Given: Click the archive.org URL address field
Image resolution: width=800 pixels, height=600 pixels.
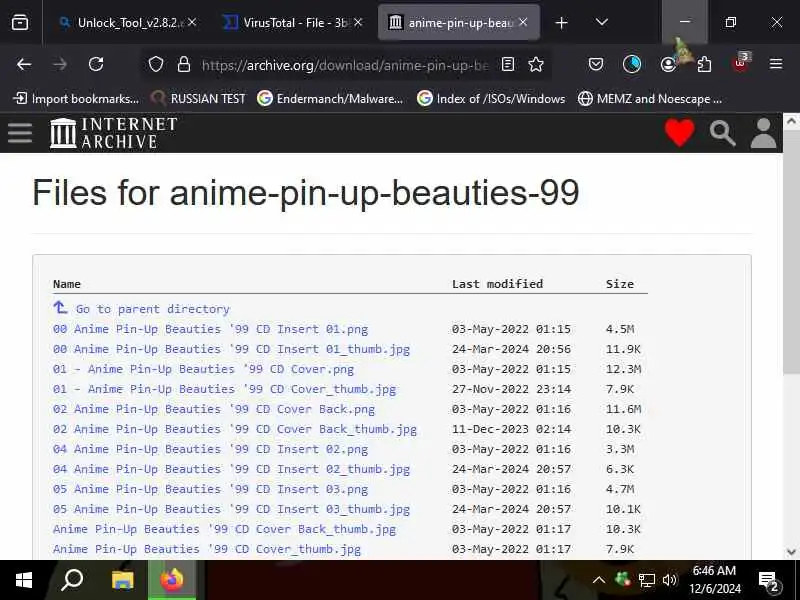Looking at the screenshot, I should [345, 65].
